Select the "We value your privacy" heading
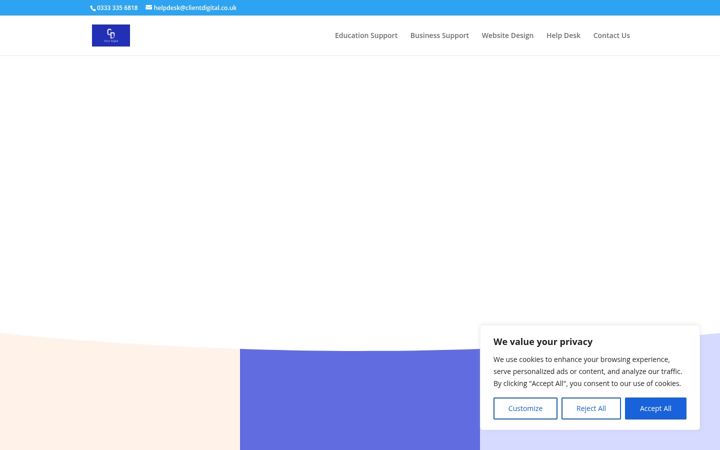 coord(543,342)
